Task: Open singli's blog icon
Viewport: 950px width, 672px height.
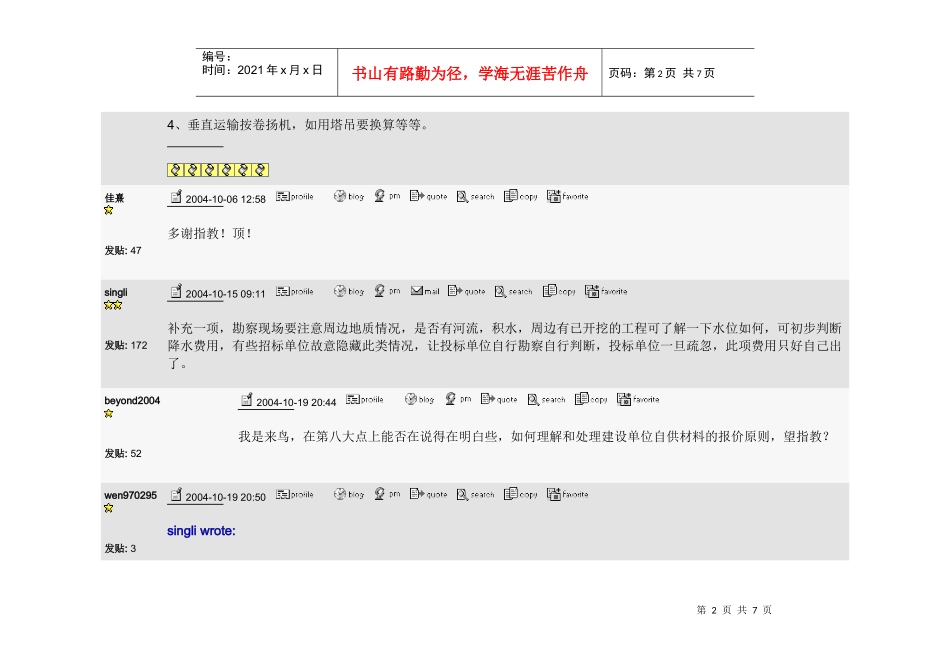Action: tap(349, 291)
